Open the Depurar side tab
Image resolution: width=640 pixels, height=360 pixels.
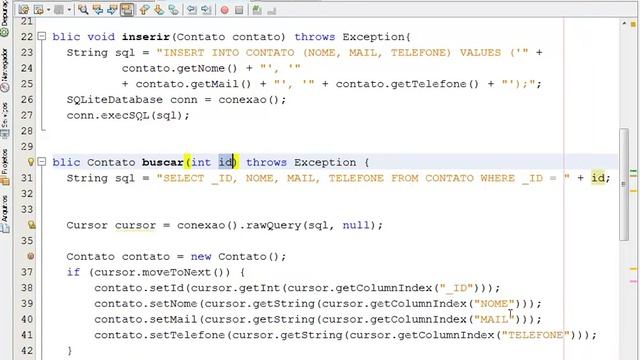4,18
